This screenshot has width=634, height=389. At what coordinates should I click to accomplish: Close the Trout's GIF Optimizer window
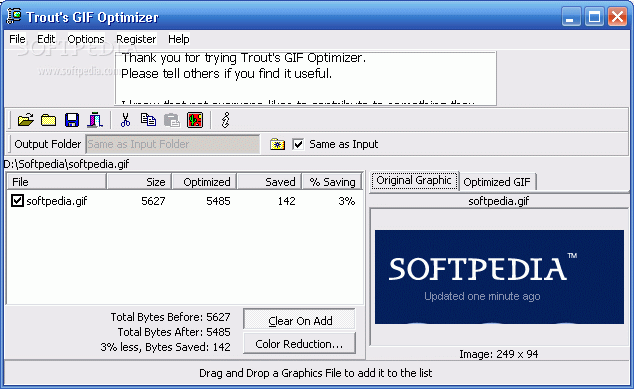[x=618, y=17]
